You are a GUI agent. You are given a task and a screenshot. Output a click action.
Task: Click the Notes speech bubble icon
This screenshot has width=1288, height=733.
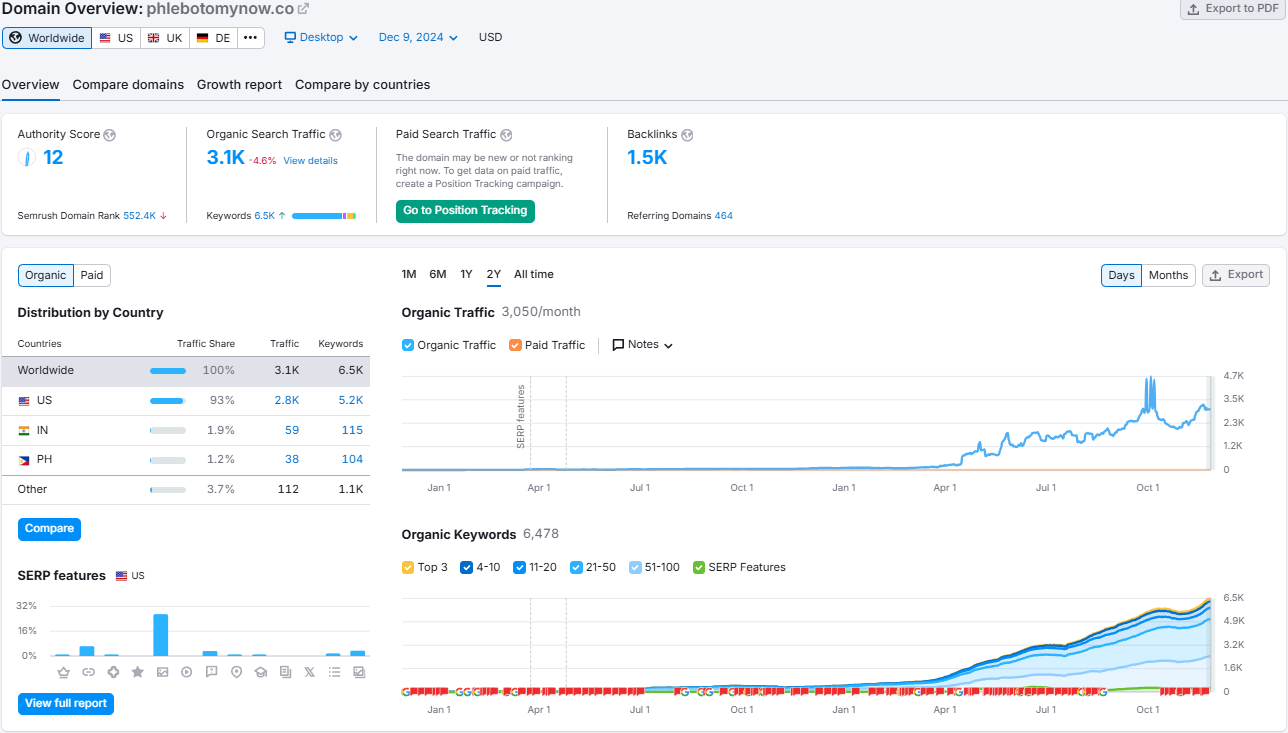(618, 345)
